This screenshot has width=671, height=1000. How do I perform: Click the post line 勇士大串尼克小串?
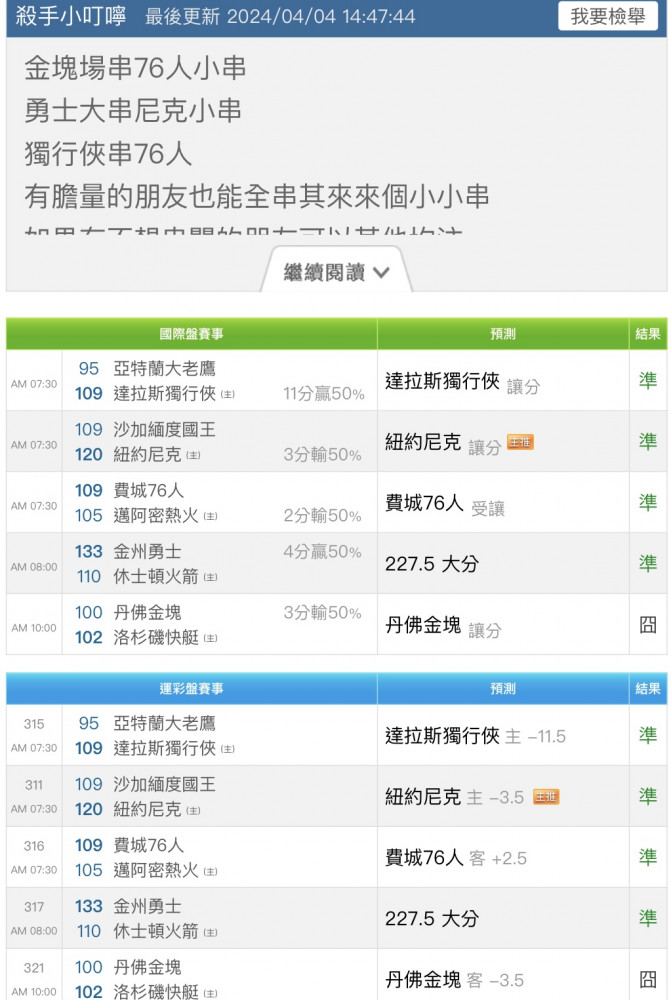133,110
